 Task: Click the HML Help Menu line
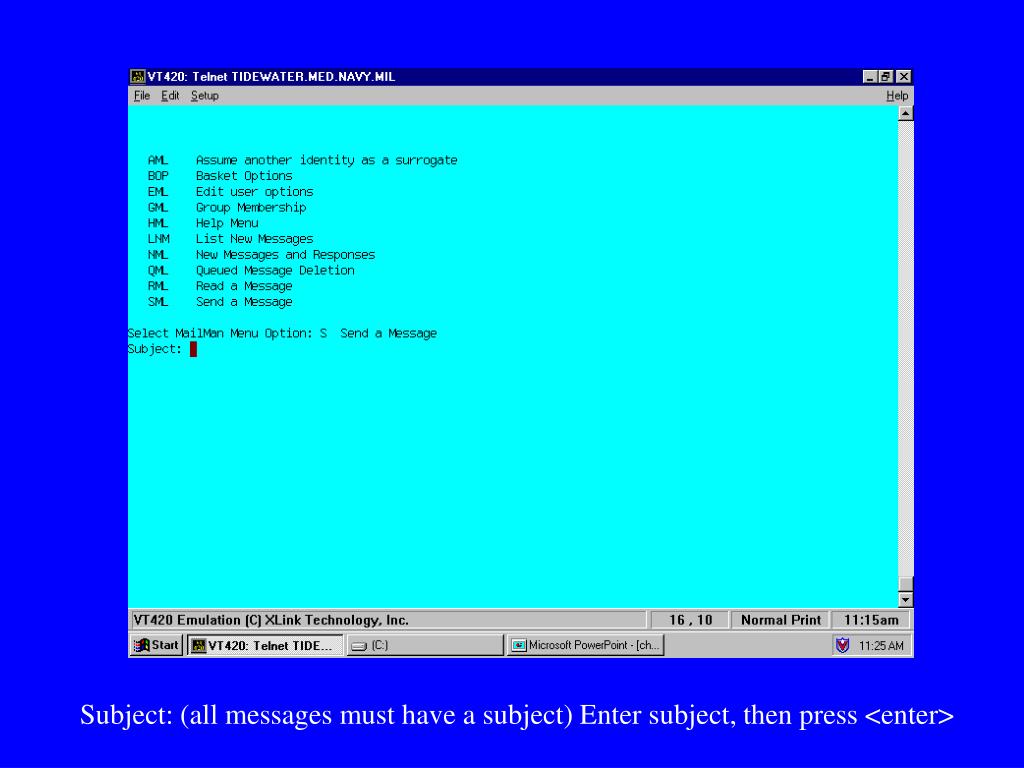(203, 223)
